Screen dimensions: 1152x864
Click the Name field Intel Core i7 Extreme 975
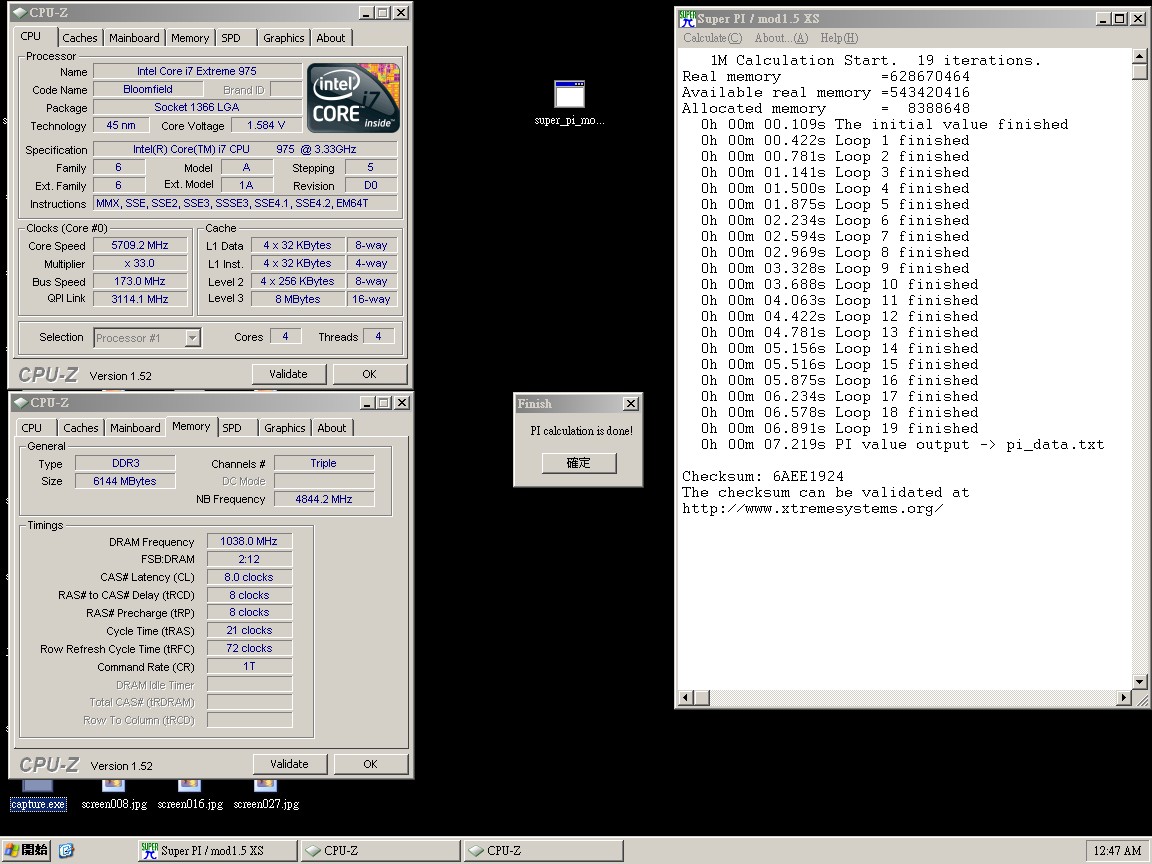pyautogui.click(x=197, y=71)
